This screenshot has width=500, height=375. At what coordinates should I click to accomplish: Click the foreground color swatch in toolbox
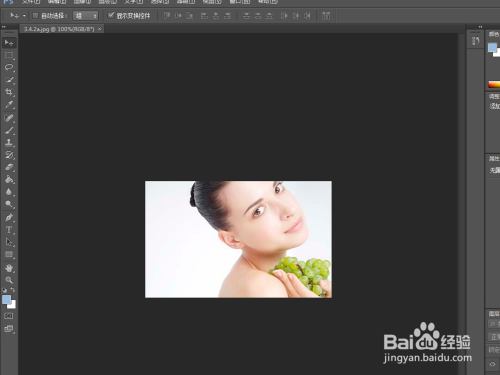6,299
